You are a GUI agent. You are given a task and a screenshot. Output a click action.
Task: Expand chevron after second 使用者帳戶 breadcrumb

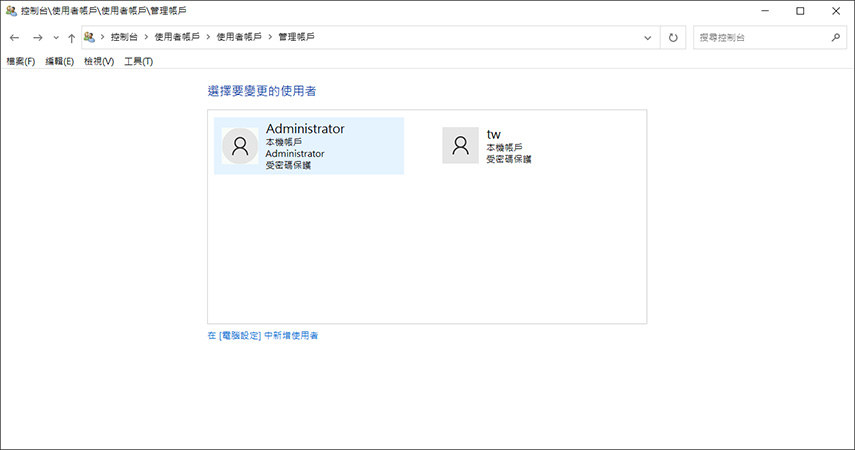pyautogui.click(x=270, y=37)
